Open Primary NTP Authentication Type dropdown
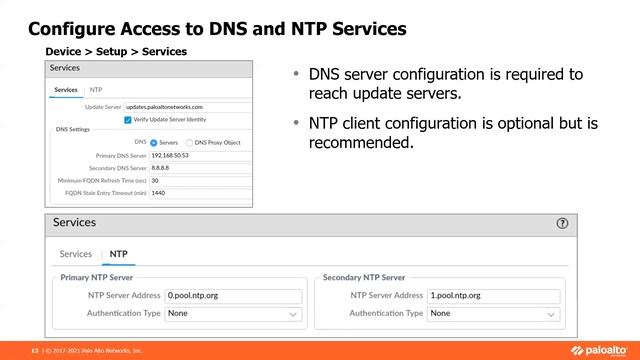The image size is (640, 360). click(233, 314)
